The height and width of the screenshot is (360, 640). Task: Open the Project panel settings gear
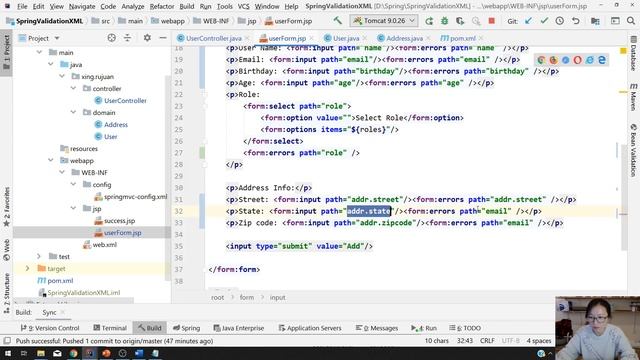(147, 38)
